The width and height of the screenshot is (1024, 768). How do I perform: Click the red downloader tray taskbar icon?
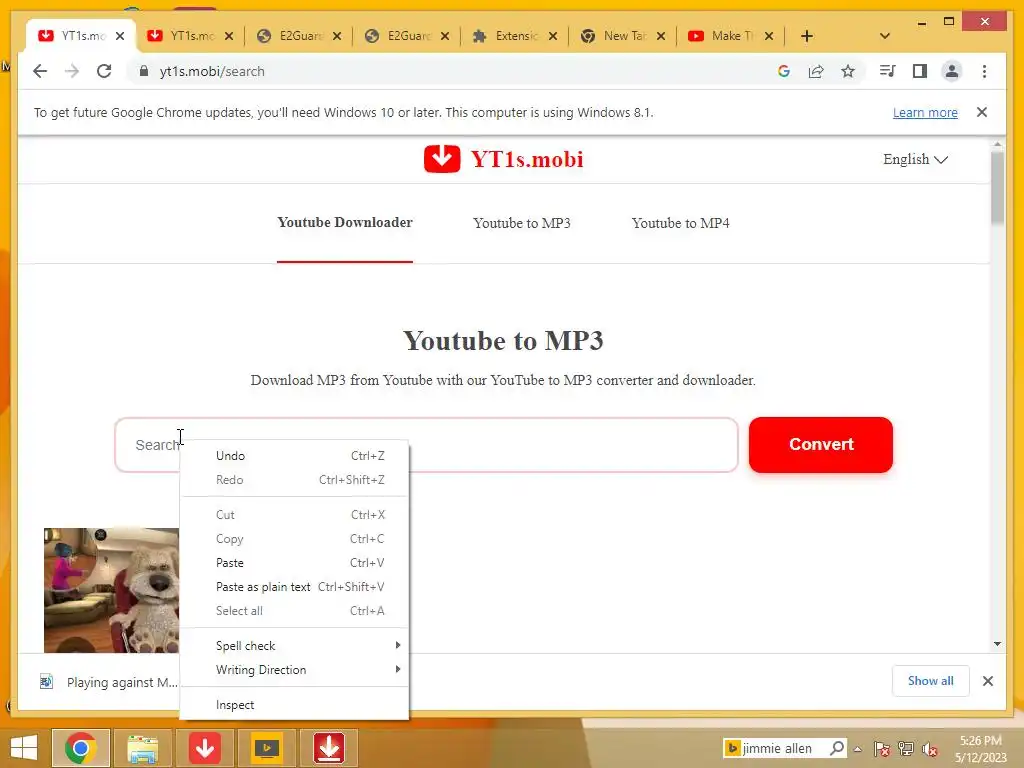pos(328,748)
